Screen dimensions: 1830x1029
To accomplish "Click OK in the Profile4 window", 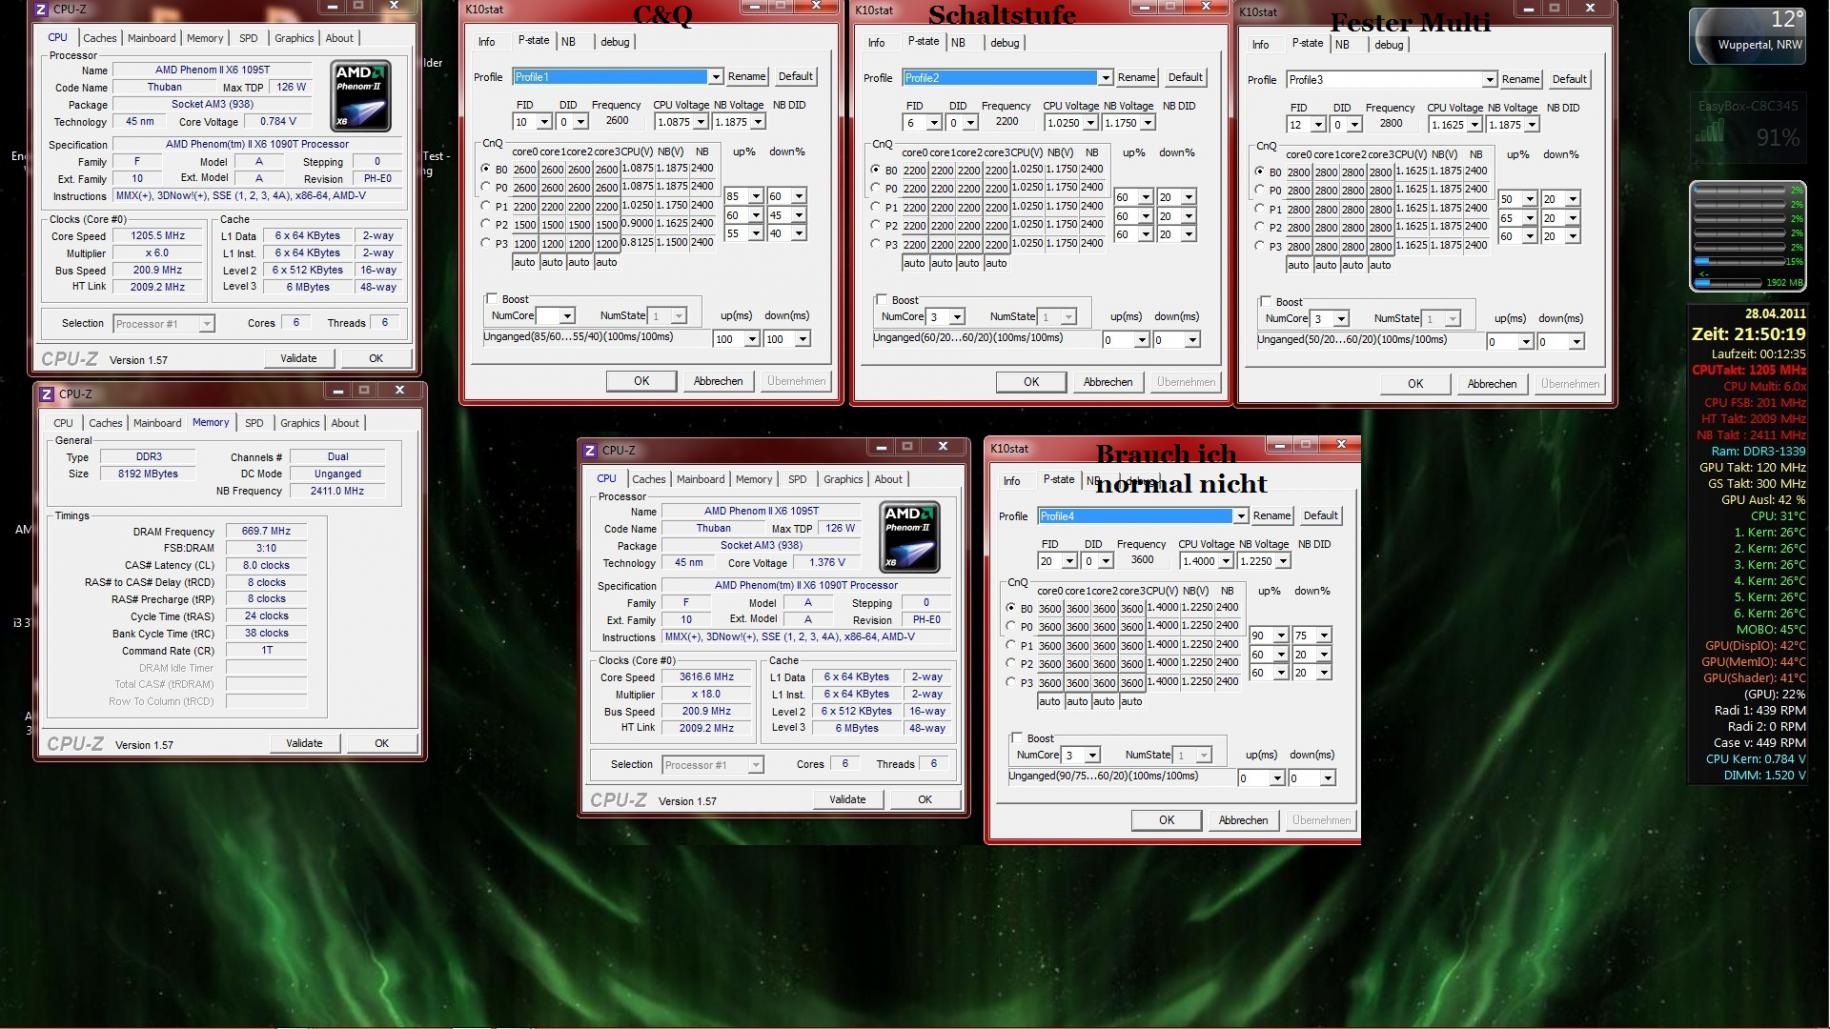I will tap(1167, 820).
